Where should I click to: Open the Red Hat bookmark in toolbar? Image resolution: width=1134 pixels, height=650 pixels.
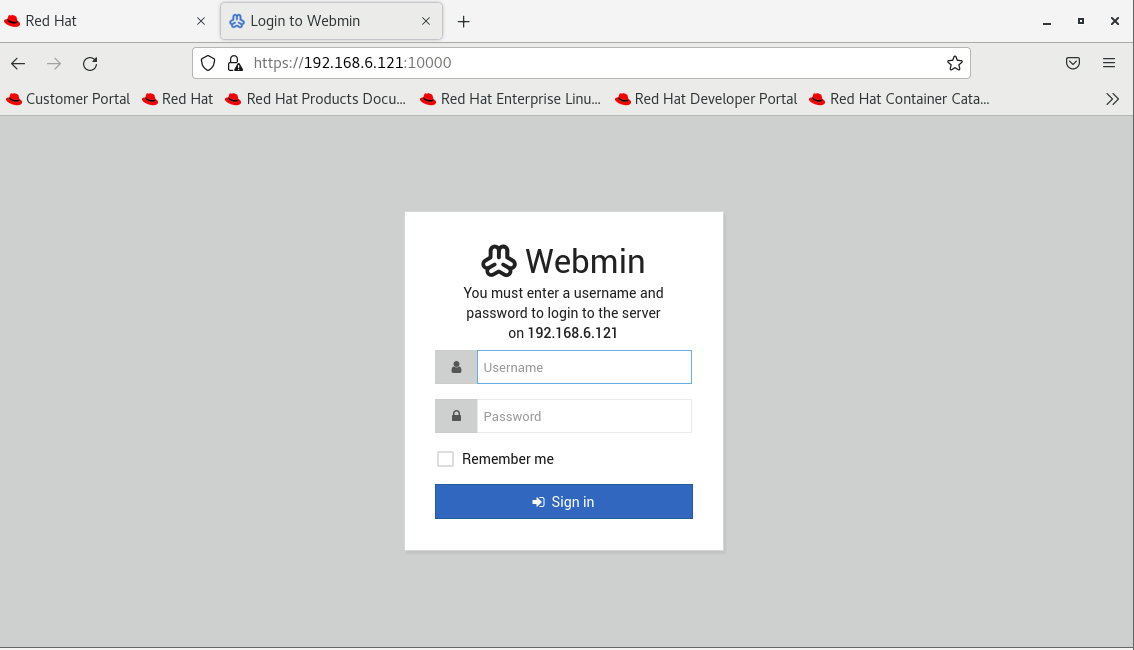(178, 99)
